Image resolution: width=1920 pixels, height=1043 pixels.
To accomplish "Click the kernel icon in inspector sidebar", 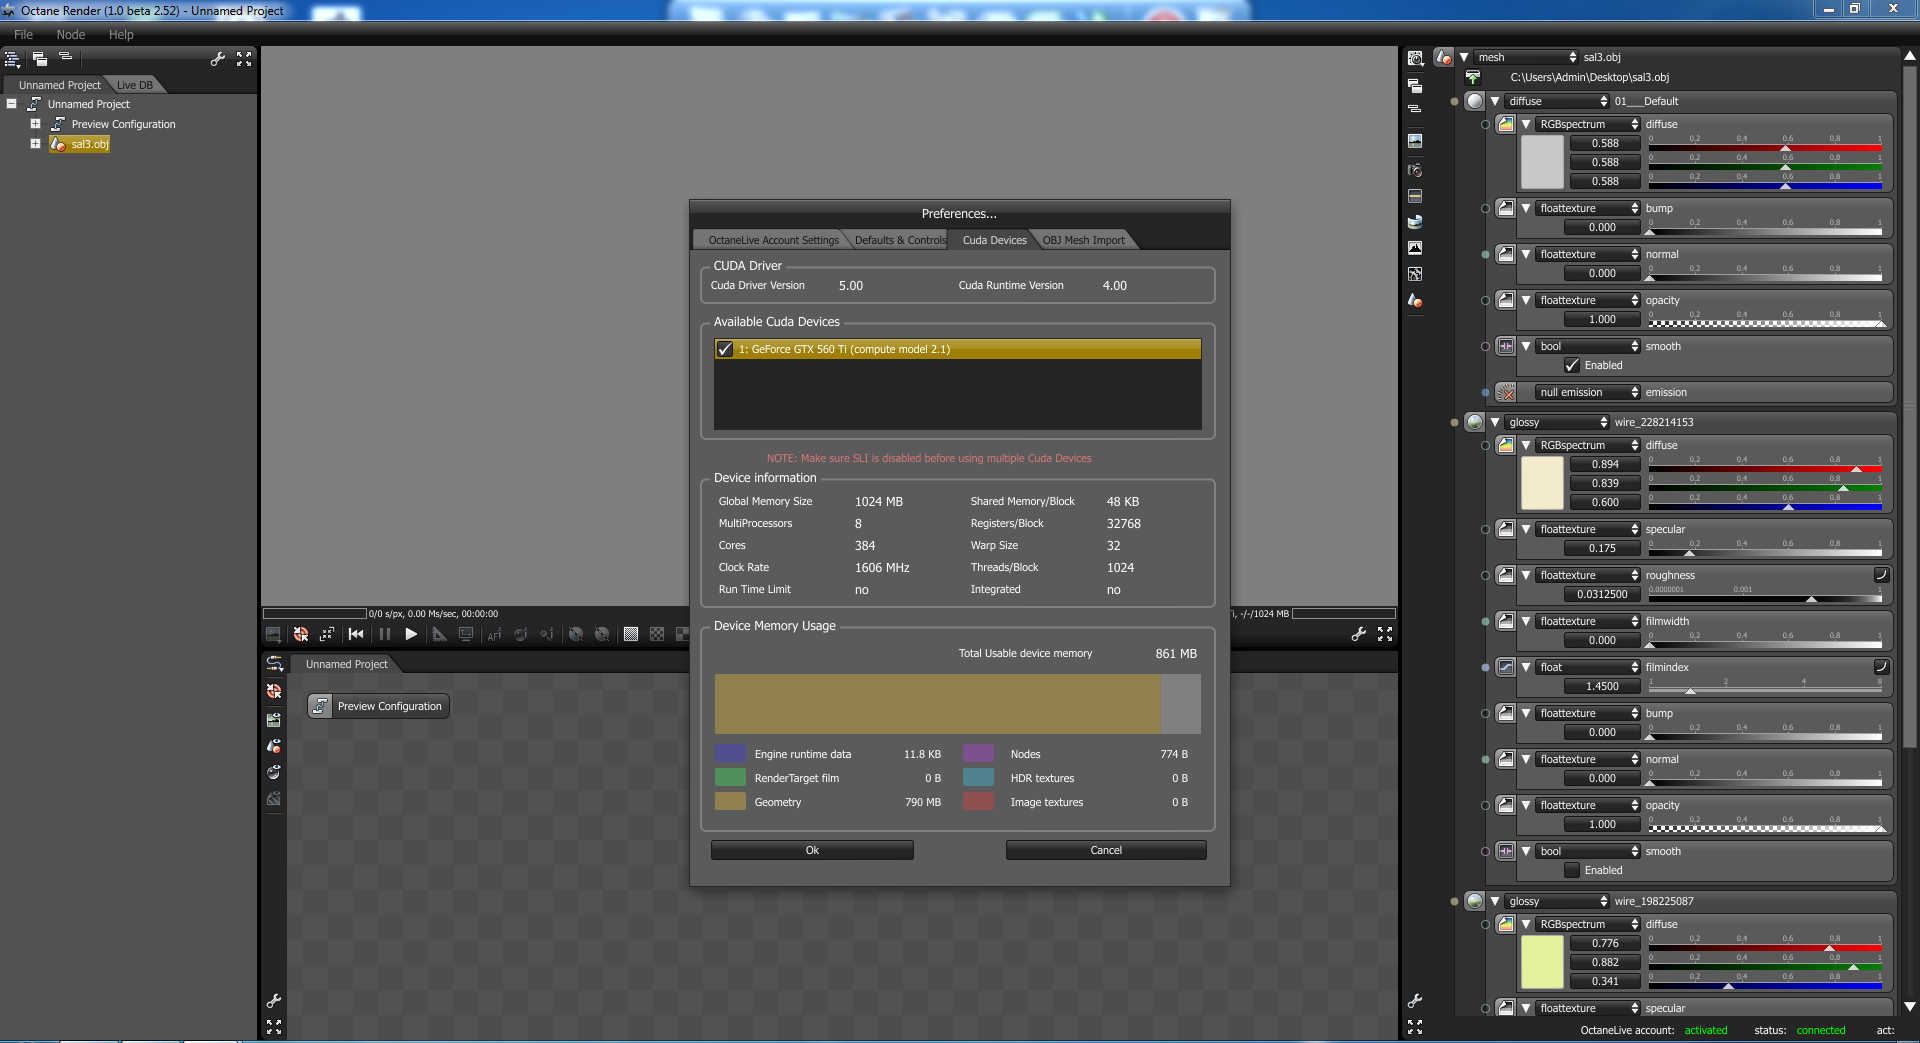I will (x=1415, y=274).
